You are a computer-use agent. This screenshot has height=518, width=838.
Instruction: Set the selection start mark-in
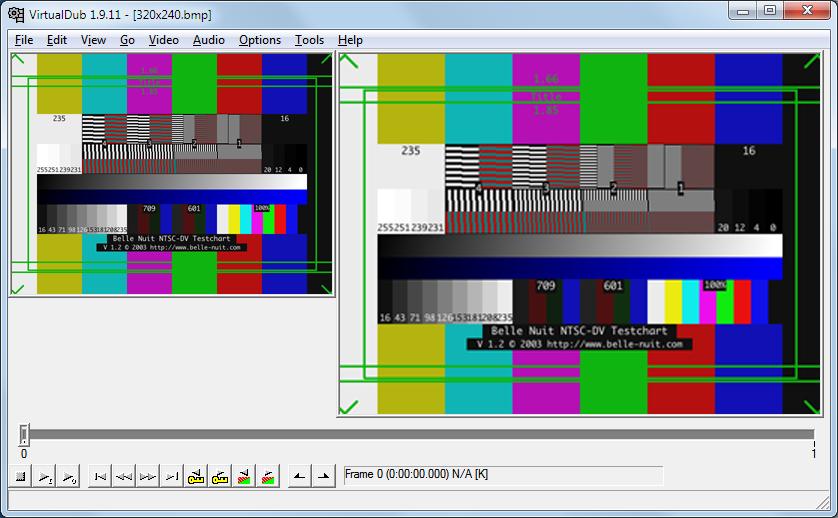pyautogui.click(x=300, y=476)
